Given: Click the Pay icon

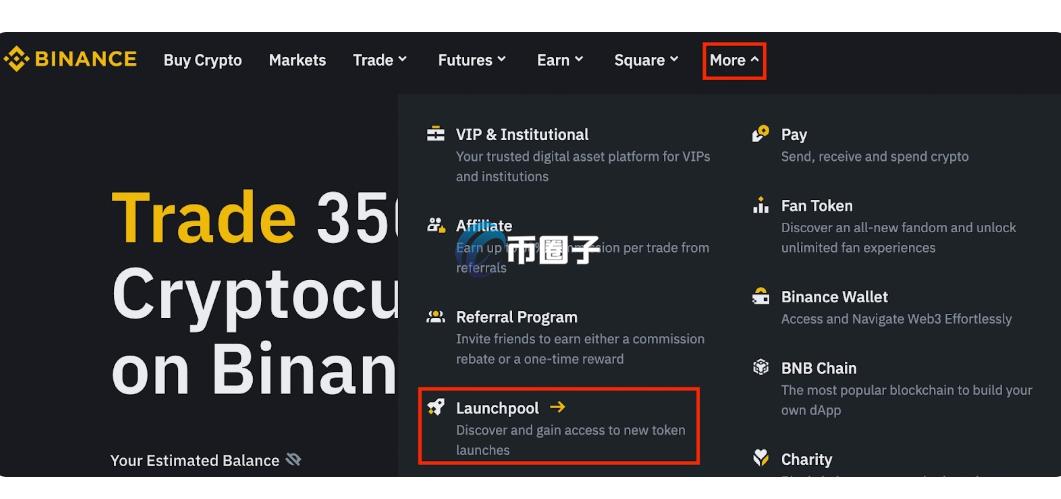Looking at the screenshot, I should coord(761,134).
